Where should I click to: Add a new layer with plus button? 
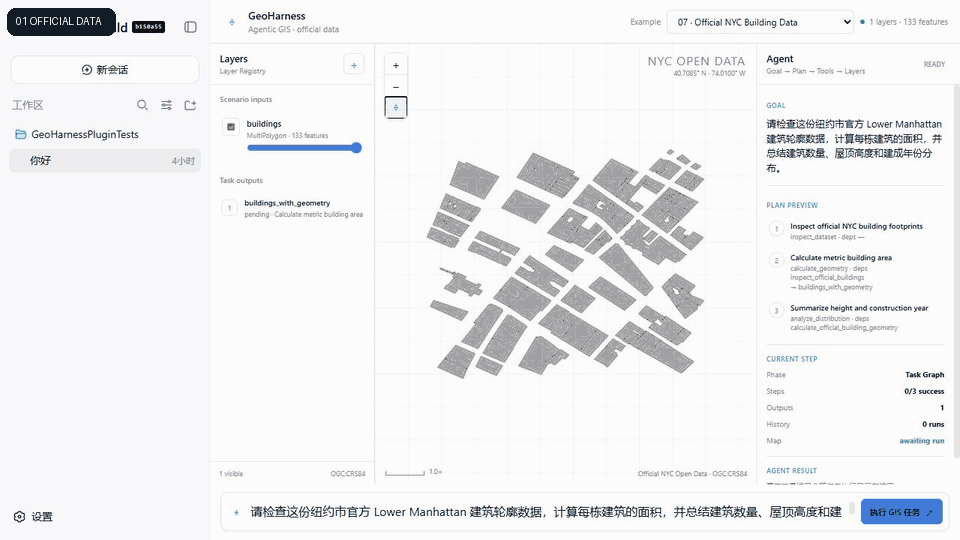coord(354,65)
